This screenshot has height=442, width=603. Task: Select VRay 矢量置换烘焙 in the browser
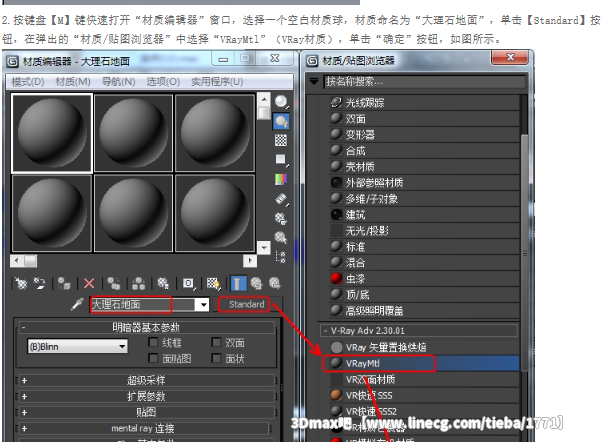pos(424,347)
